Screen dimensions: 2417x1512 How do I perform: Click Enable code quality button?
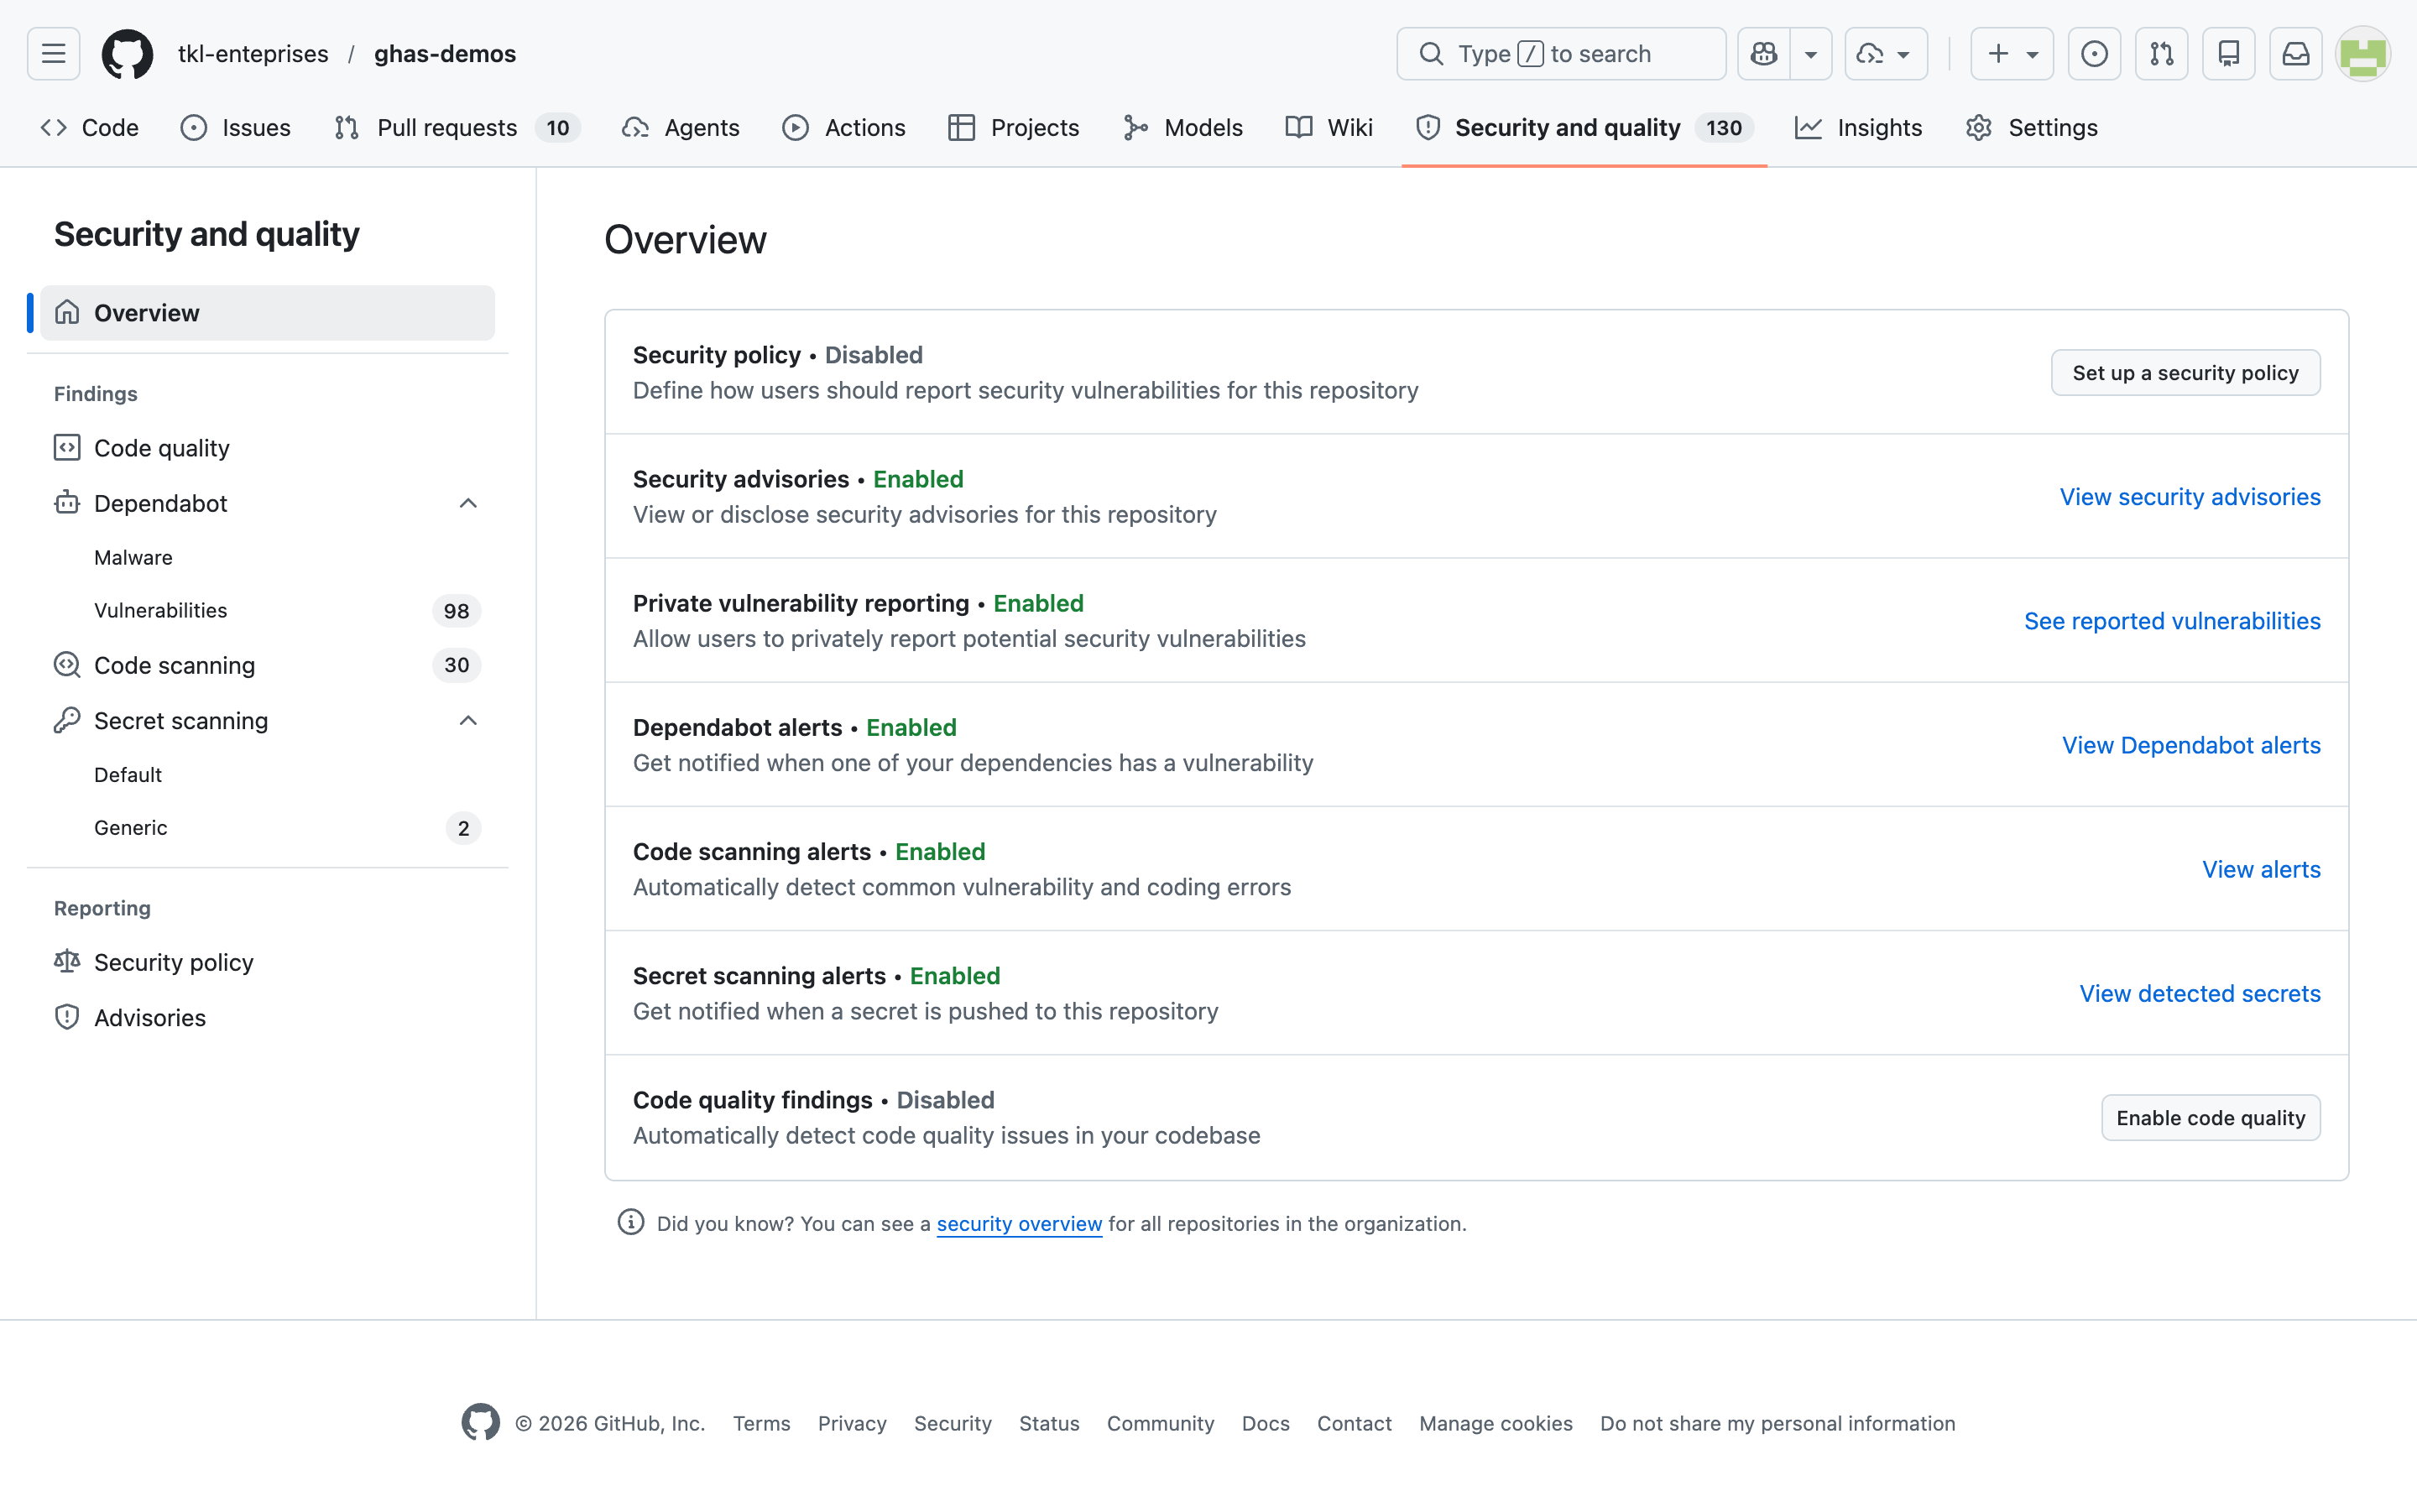(2210, 1118)
